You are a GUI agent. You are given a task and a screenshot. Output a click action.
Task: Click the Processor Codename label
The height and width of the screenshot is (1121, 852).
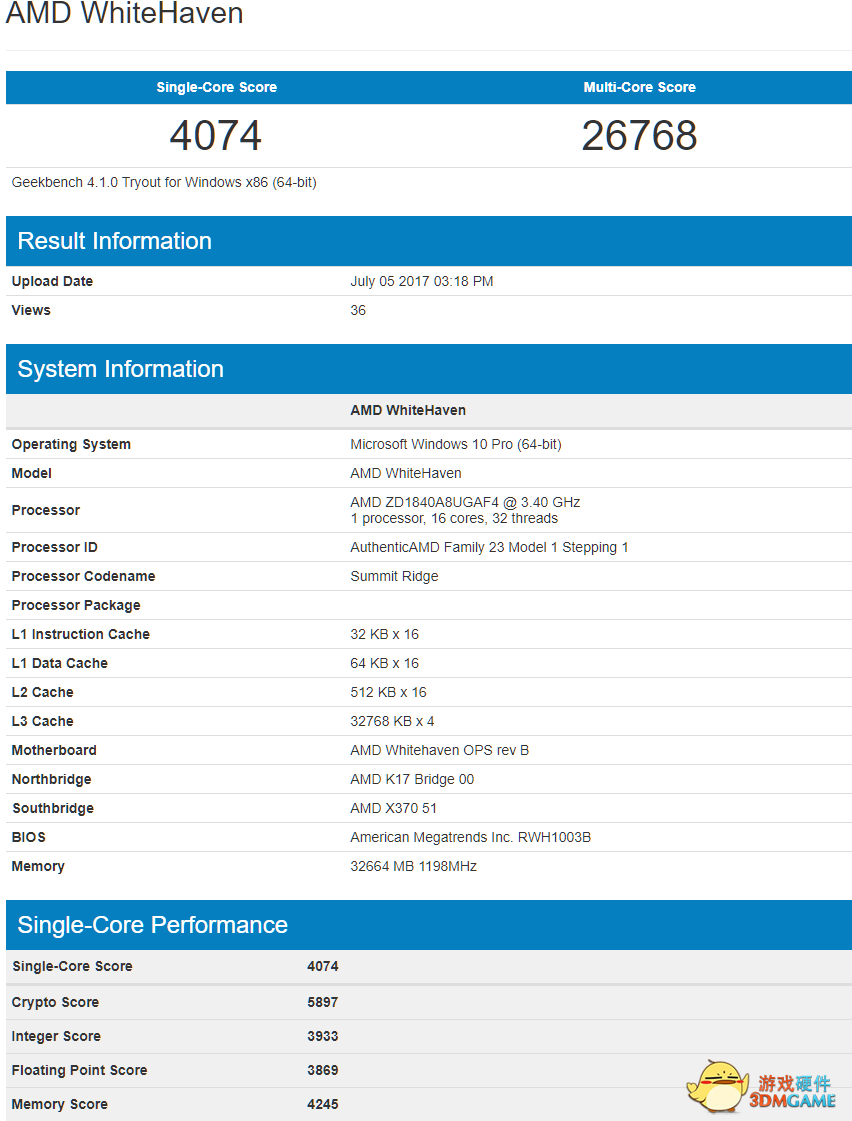(x=83, y=576)
